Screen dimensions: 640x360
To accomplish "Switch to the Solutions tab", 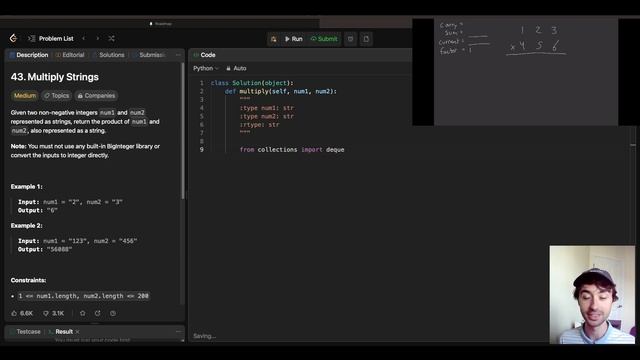I will pyautogui.click(x=109, y=55).
